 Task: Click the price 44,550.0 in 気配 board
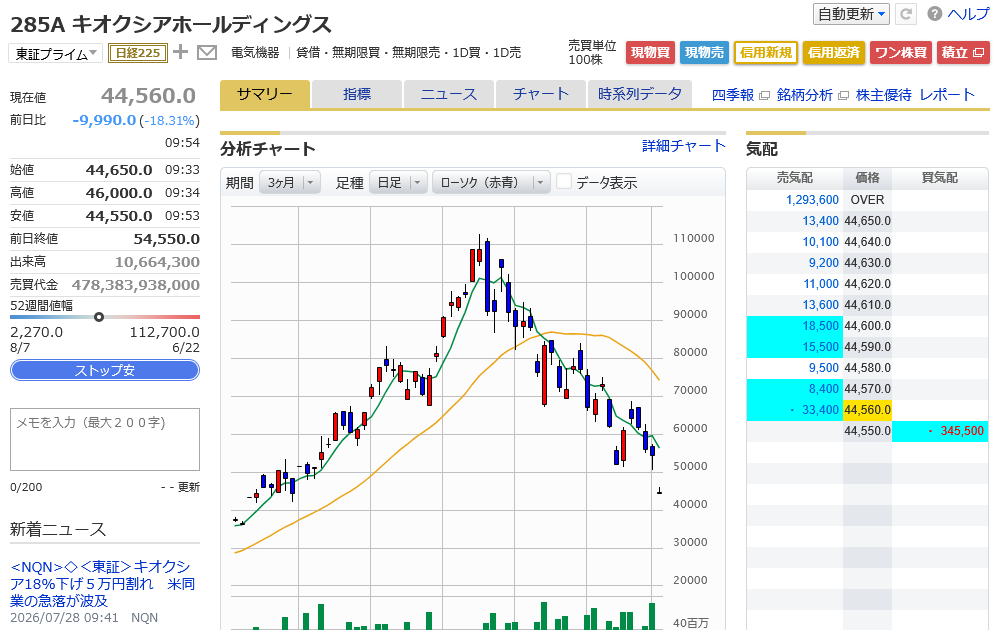pos(867,431)
